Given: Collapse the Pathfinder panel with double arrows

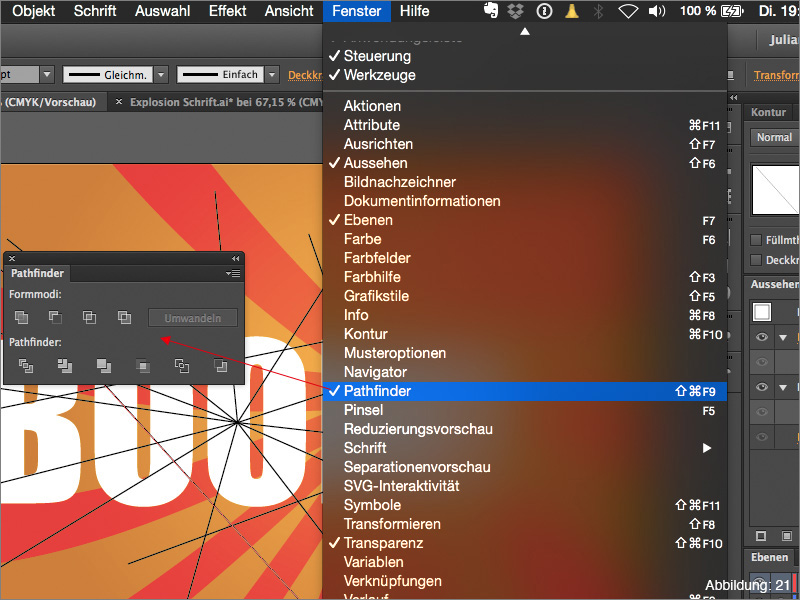Looking at the screenshot, I should coord(235,256).
